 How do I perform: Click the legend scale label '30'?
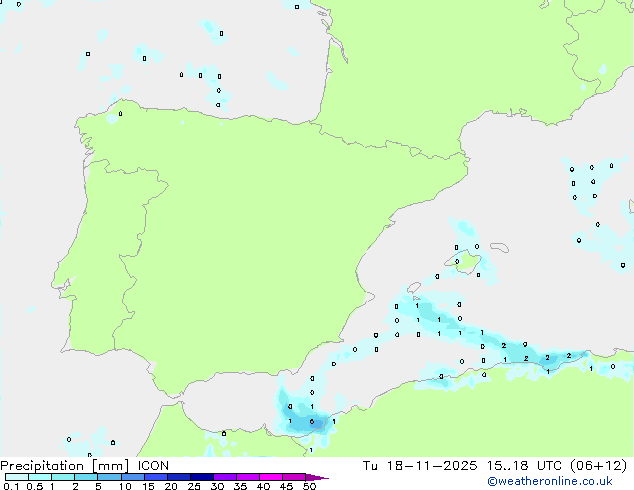[217, 486]
